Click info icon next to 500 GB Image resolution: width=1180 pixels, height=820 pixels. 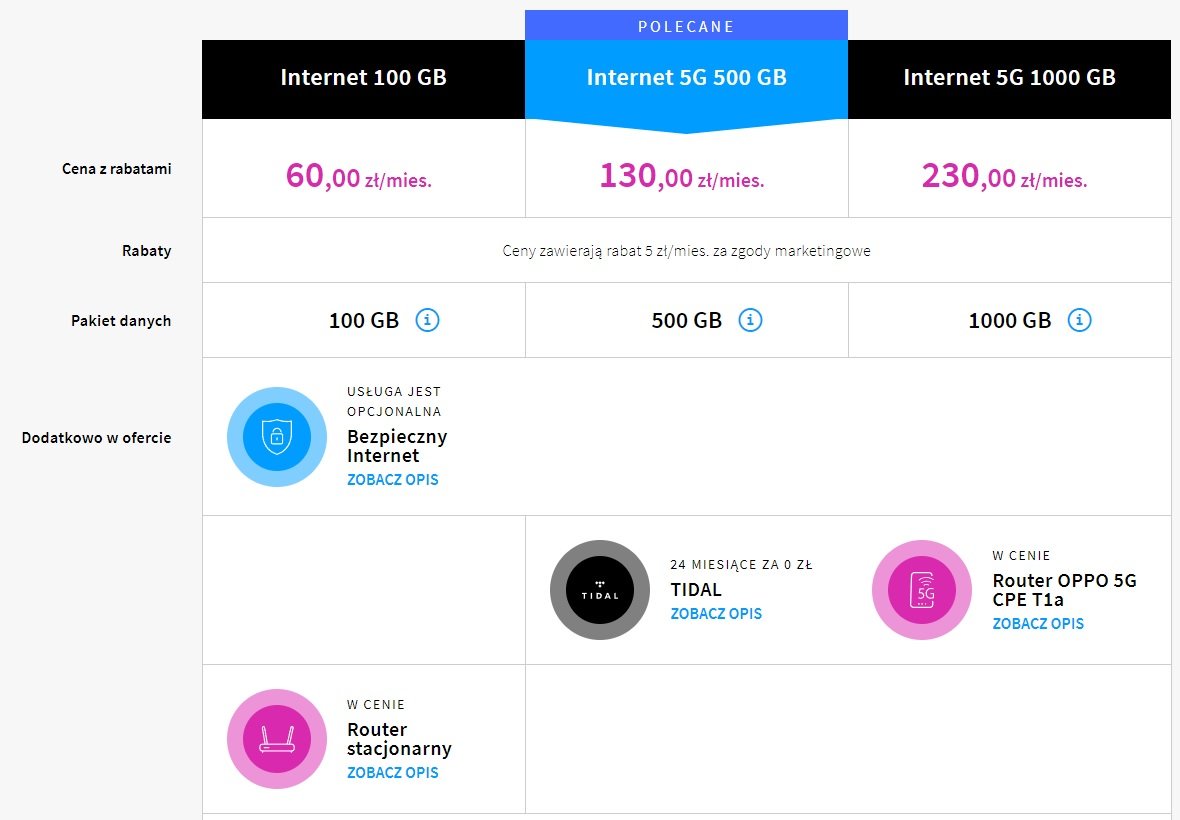click(750, 320)
